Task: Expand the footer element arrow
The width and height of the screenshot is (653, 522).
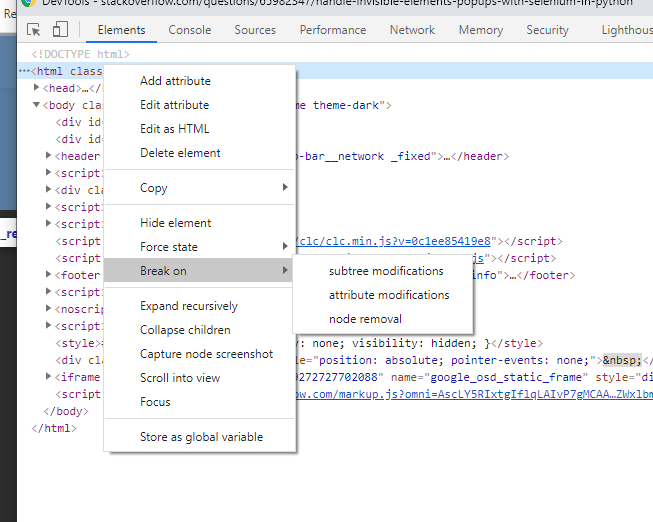Action: [49, 275]
